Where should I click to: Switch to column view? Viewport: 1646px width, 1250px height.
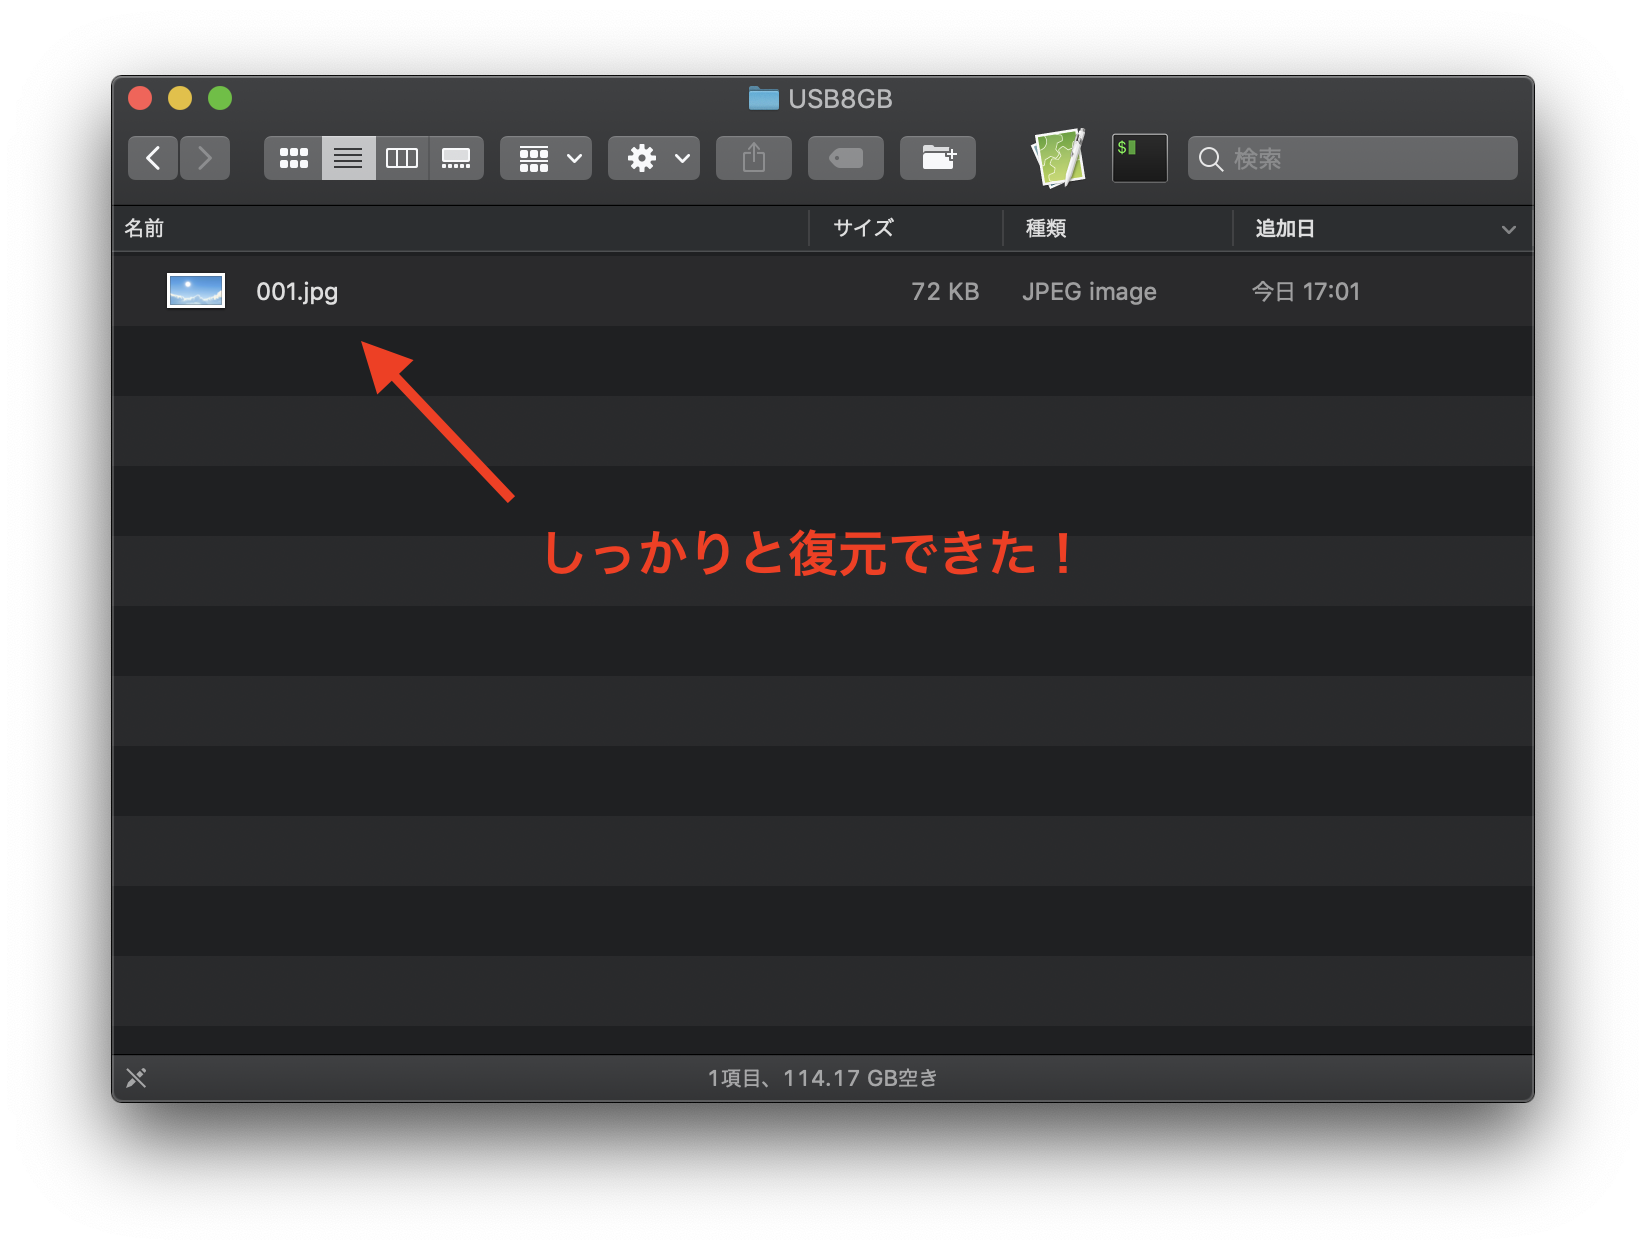point(402,158)
